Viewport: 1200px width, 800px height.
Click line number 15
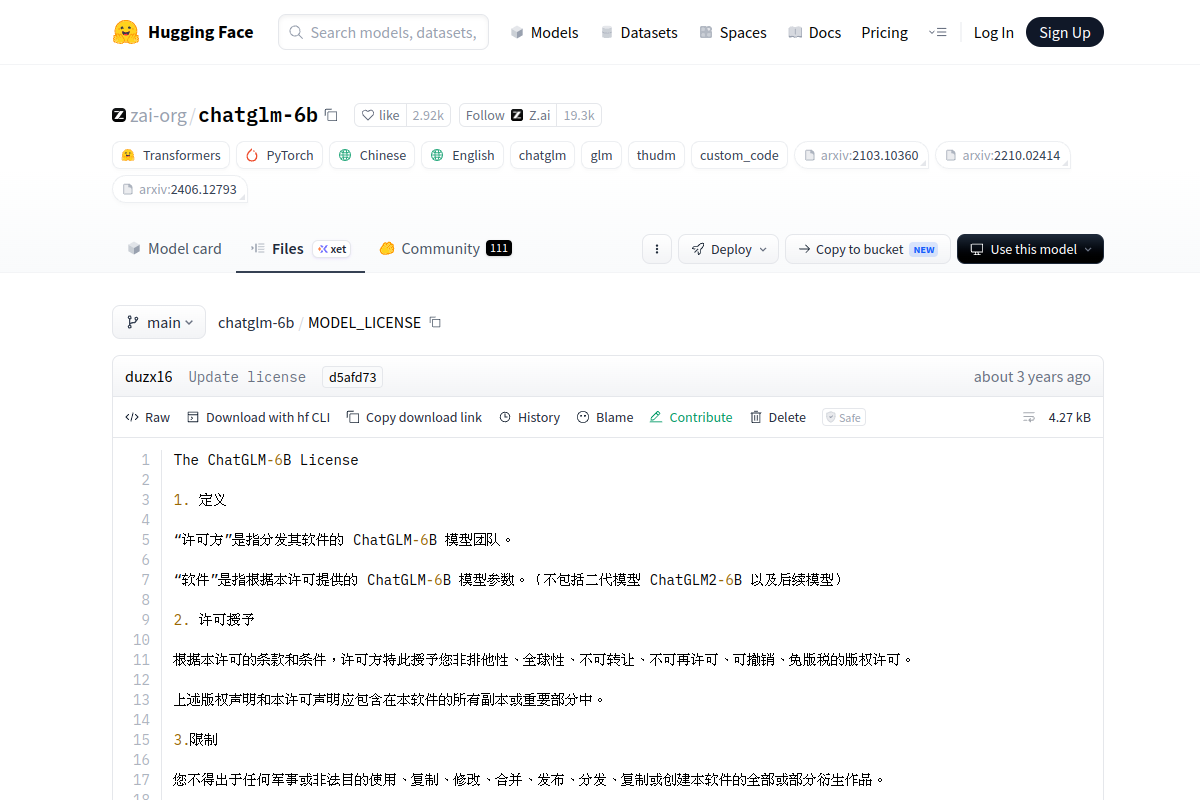tap(141, 740)
